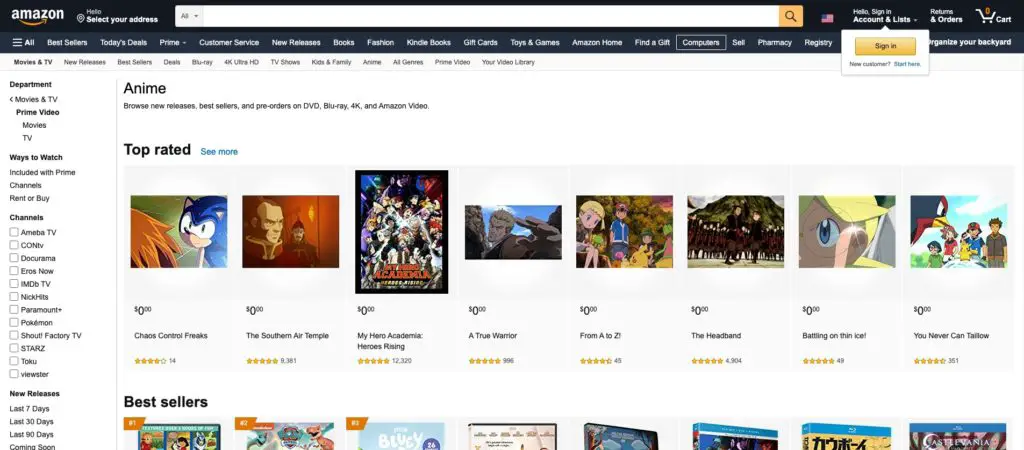The width and height of the screenshot is (1024, 450).
Task: Open The Headband thumbnail
Action: [x=736, y=231]
